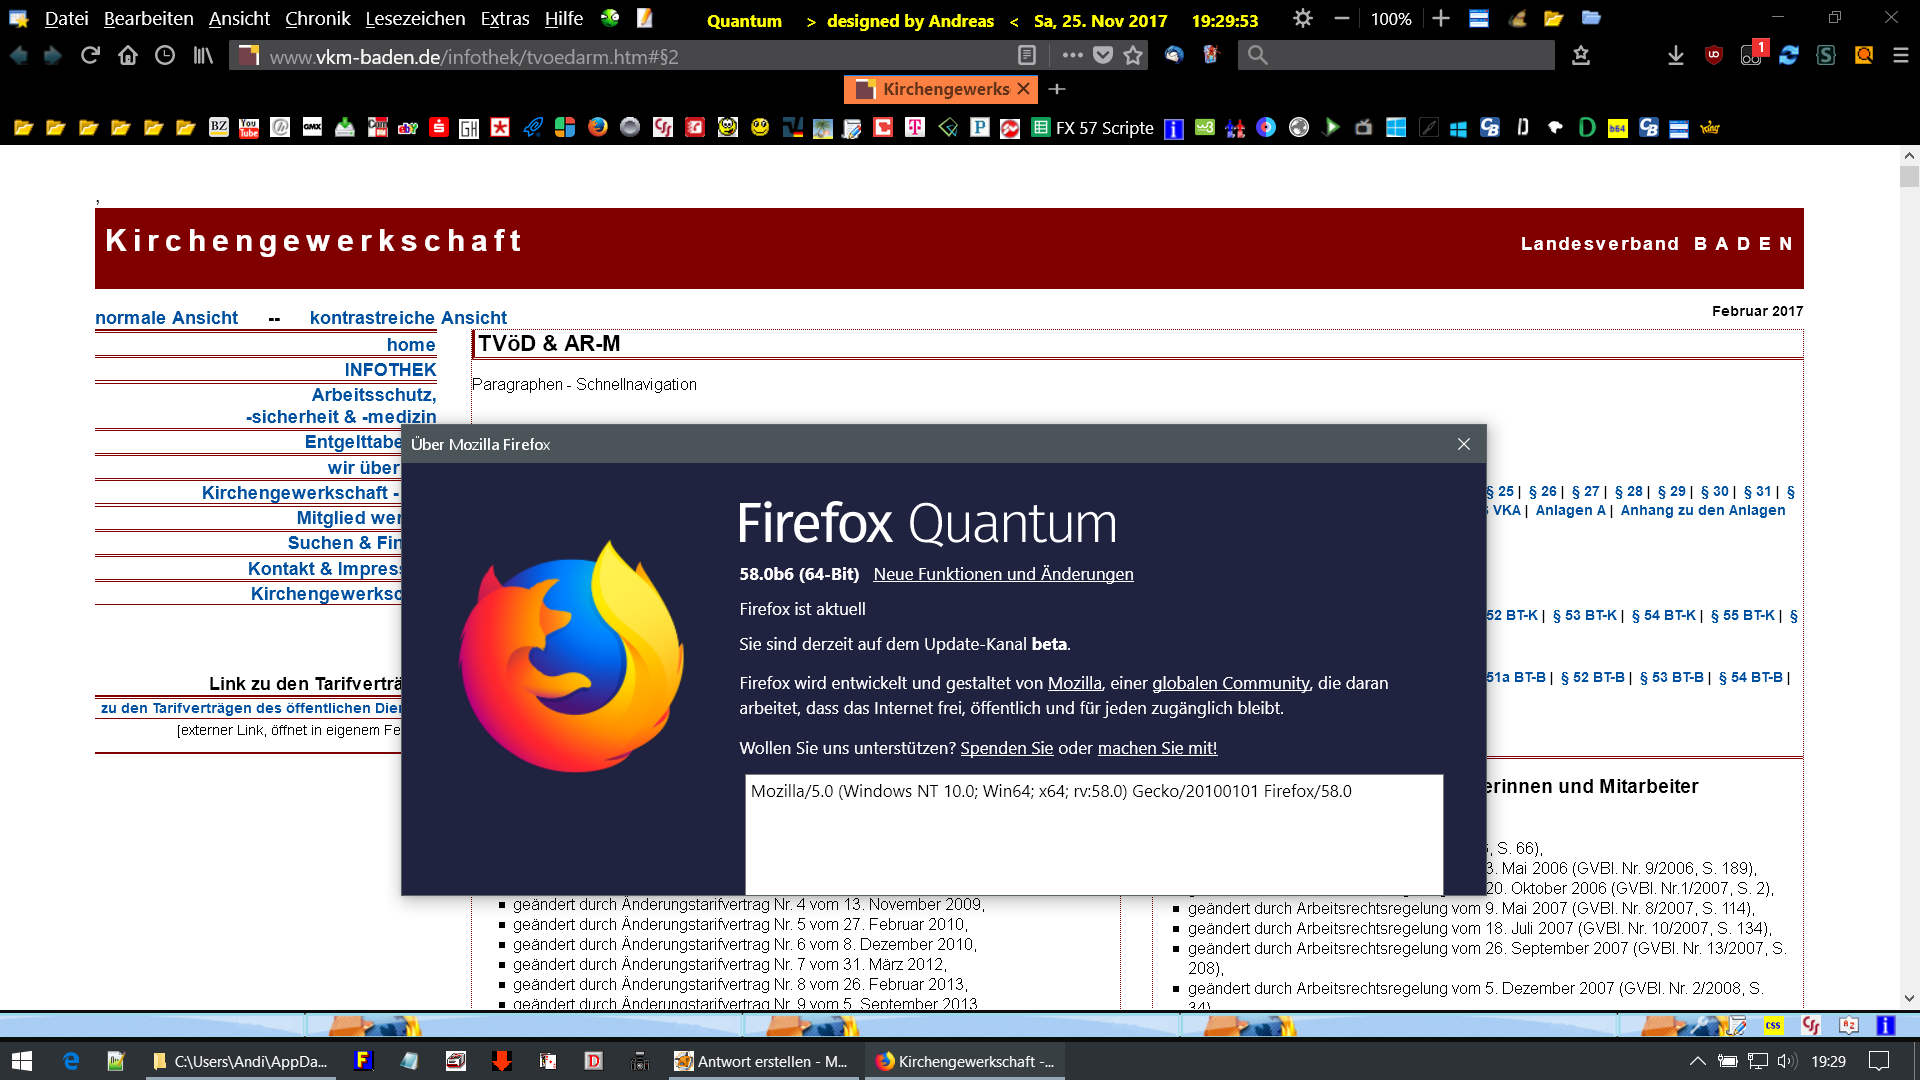This screenshot has width=1920, height=1080.
Task: Click the uBlock Origin shield icon
Action: (1714, 56)
